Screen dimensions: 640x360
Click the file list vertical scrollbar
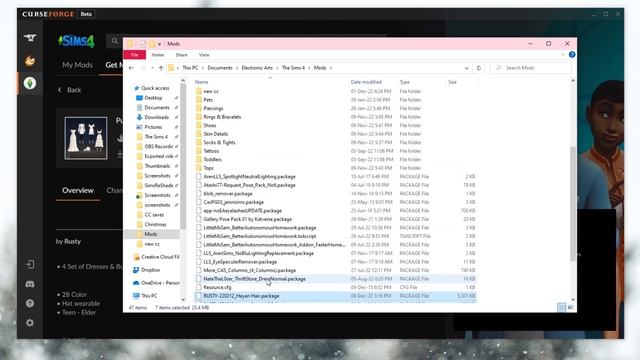(x=573, y=204)
